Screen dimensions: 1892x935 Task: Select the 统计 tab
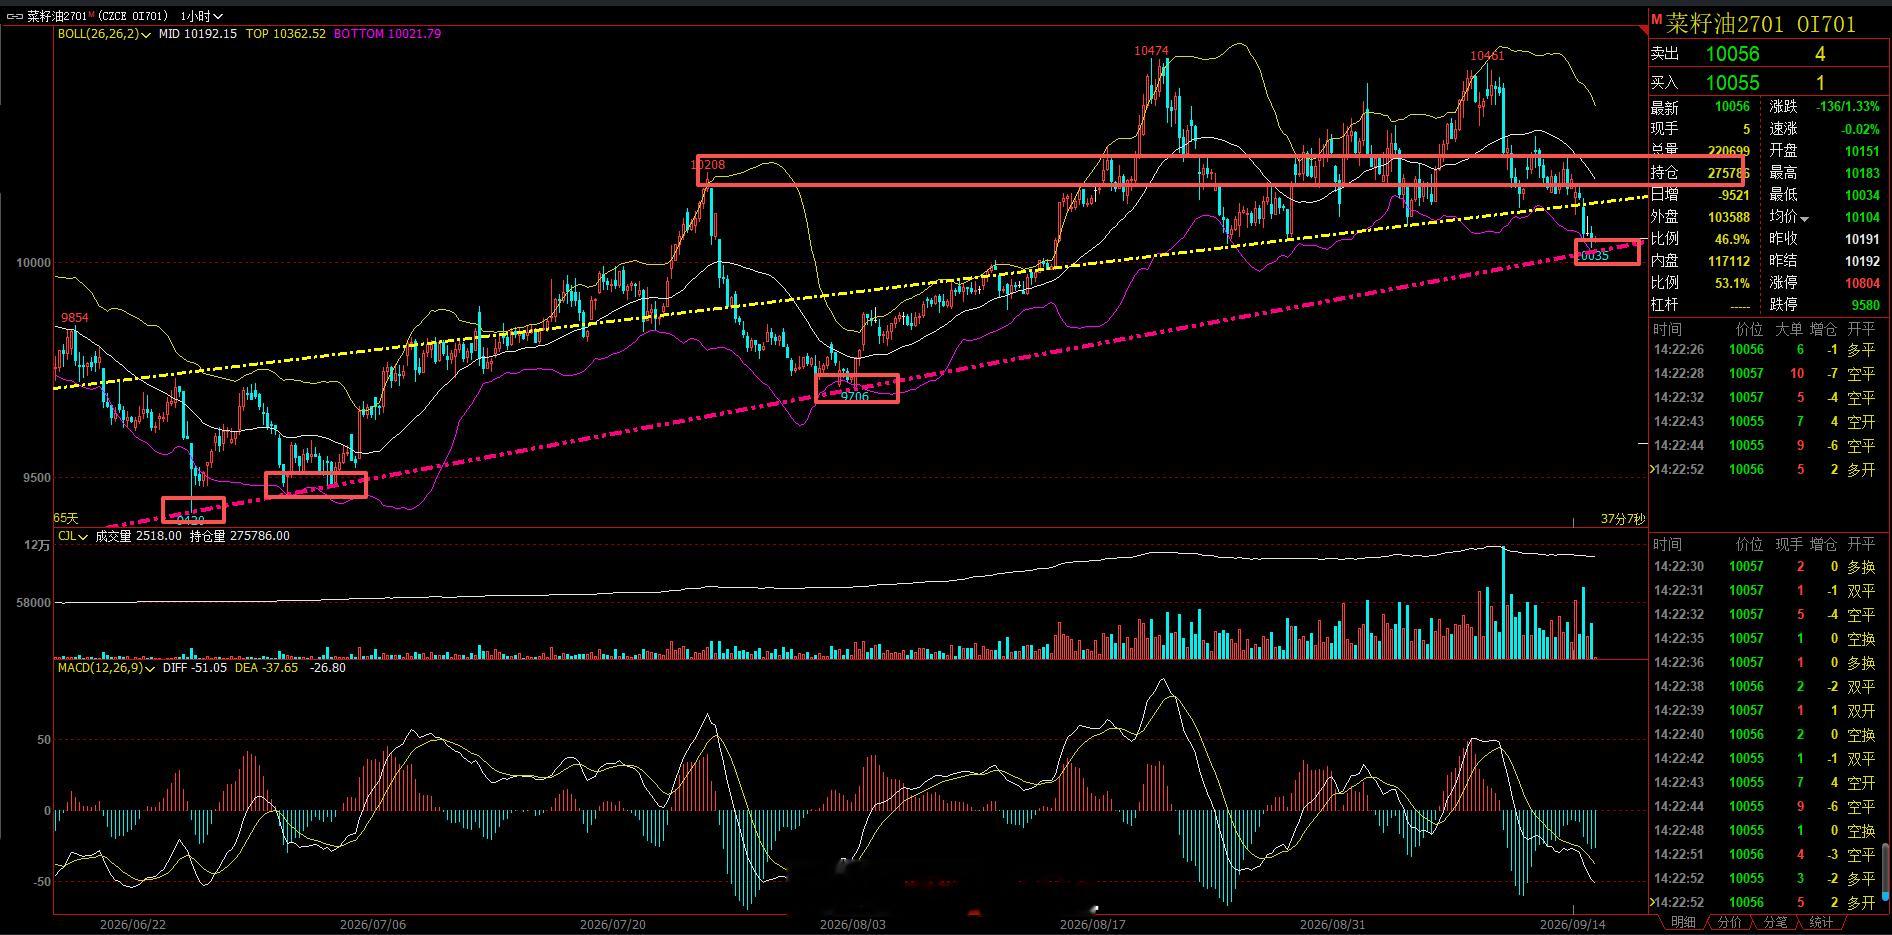pos(1821,922)
